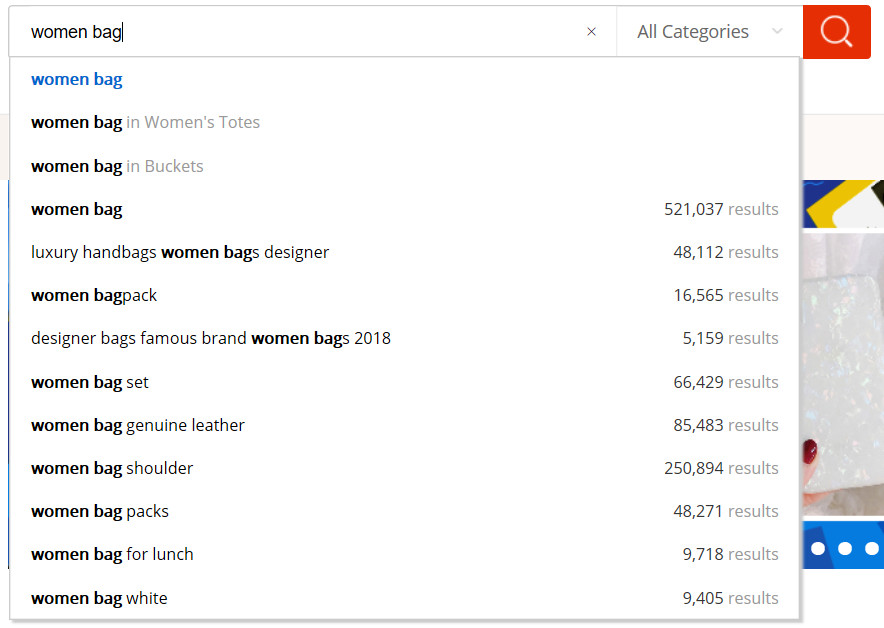Viewport: 884px width, 628px height.
Task: Pick 'designer bags famous brand women bags 2018'
Action: pos(211,339)
